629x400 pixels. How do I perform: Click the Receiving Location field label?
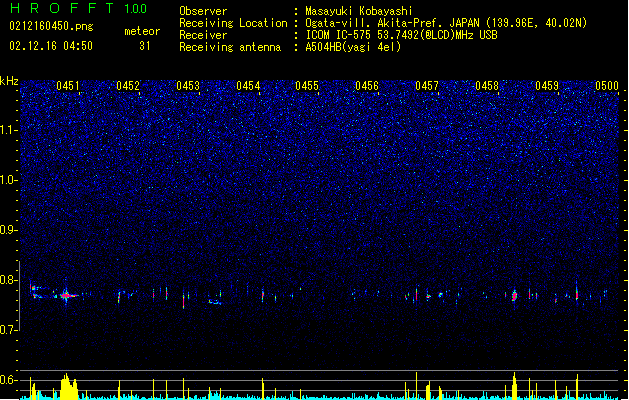pyautogui.click(x=233, y=23)
